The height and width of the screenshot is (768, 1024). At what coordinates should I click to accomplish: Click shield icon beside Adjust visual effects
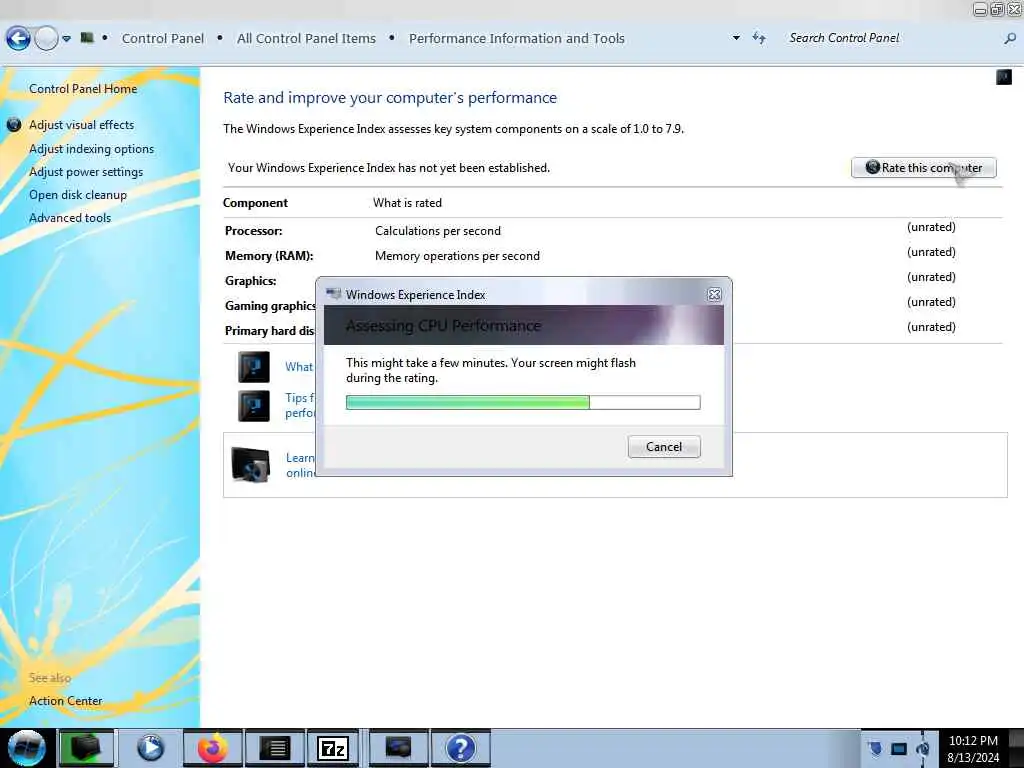point(14,124)
